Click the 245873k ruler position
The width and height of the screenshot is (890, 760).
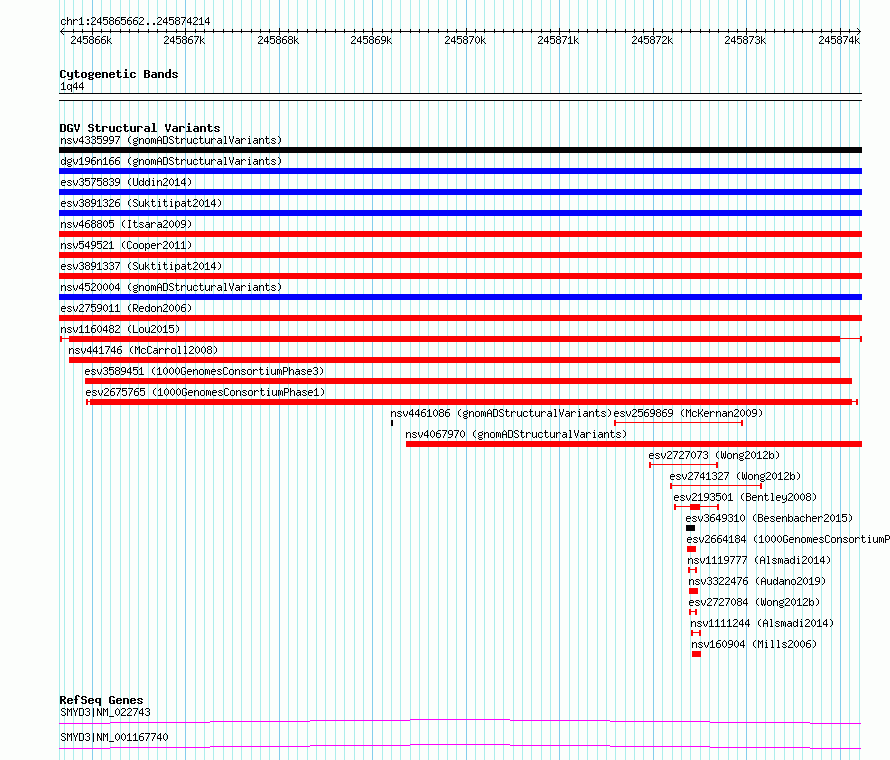tap(745, 40)
